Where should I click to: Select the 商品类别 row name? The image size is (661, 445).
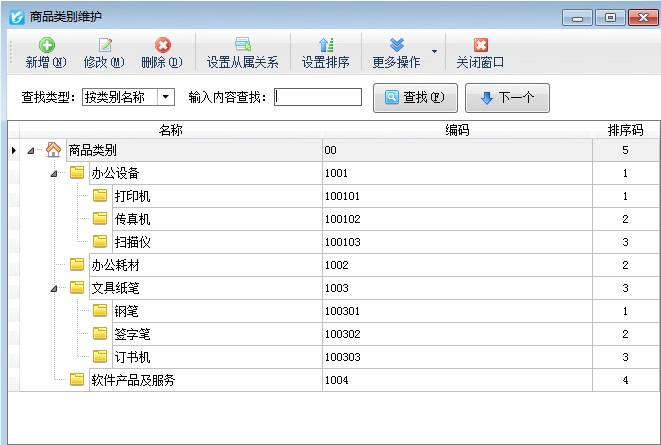click(x=92, y=150)
